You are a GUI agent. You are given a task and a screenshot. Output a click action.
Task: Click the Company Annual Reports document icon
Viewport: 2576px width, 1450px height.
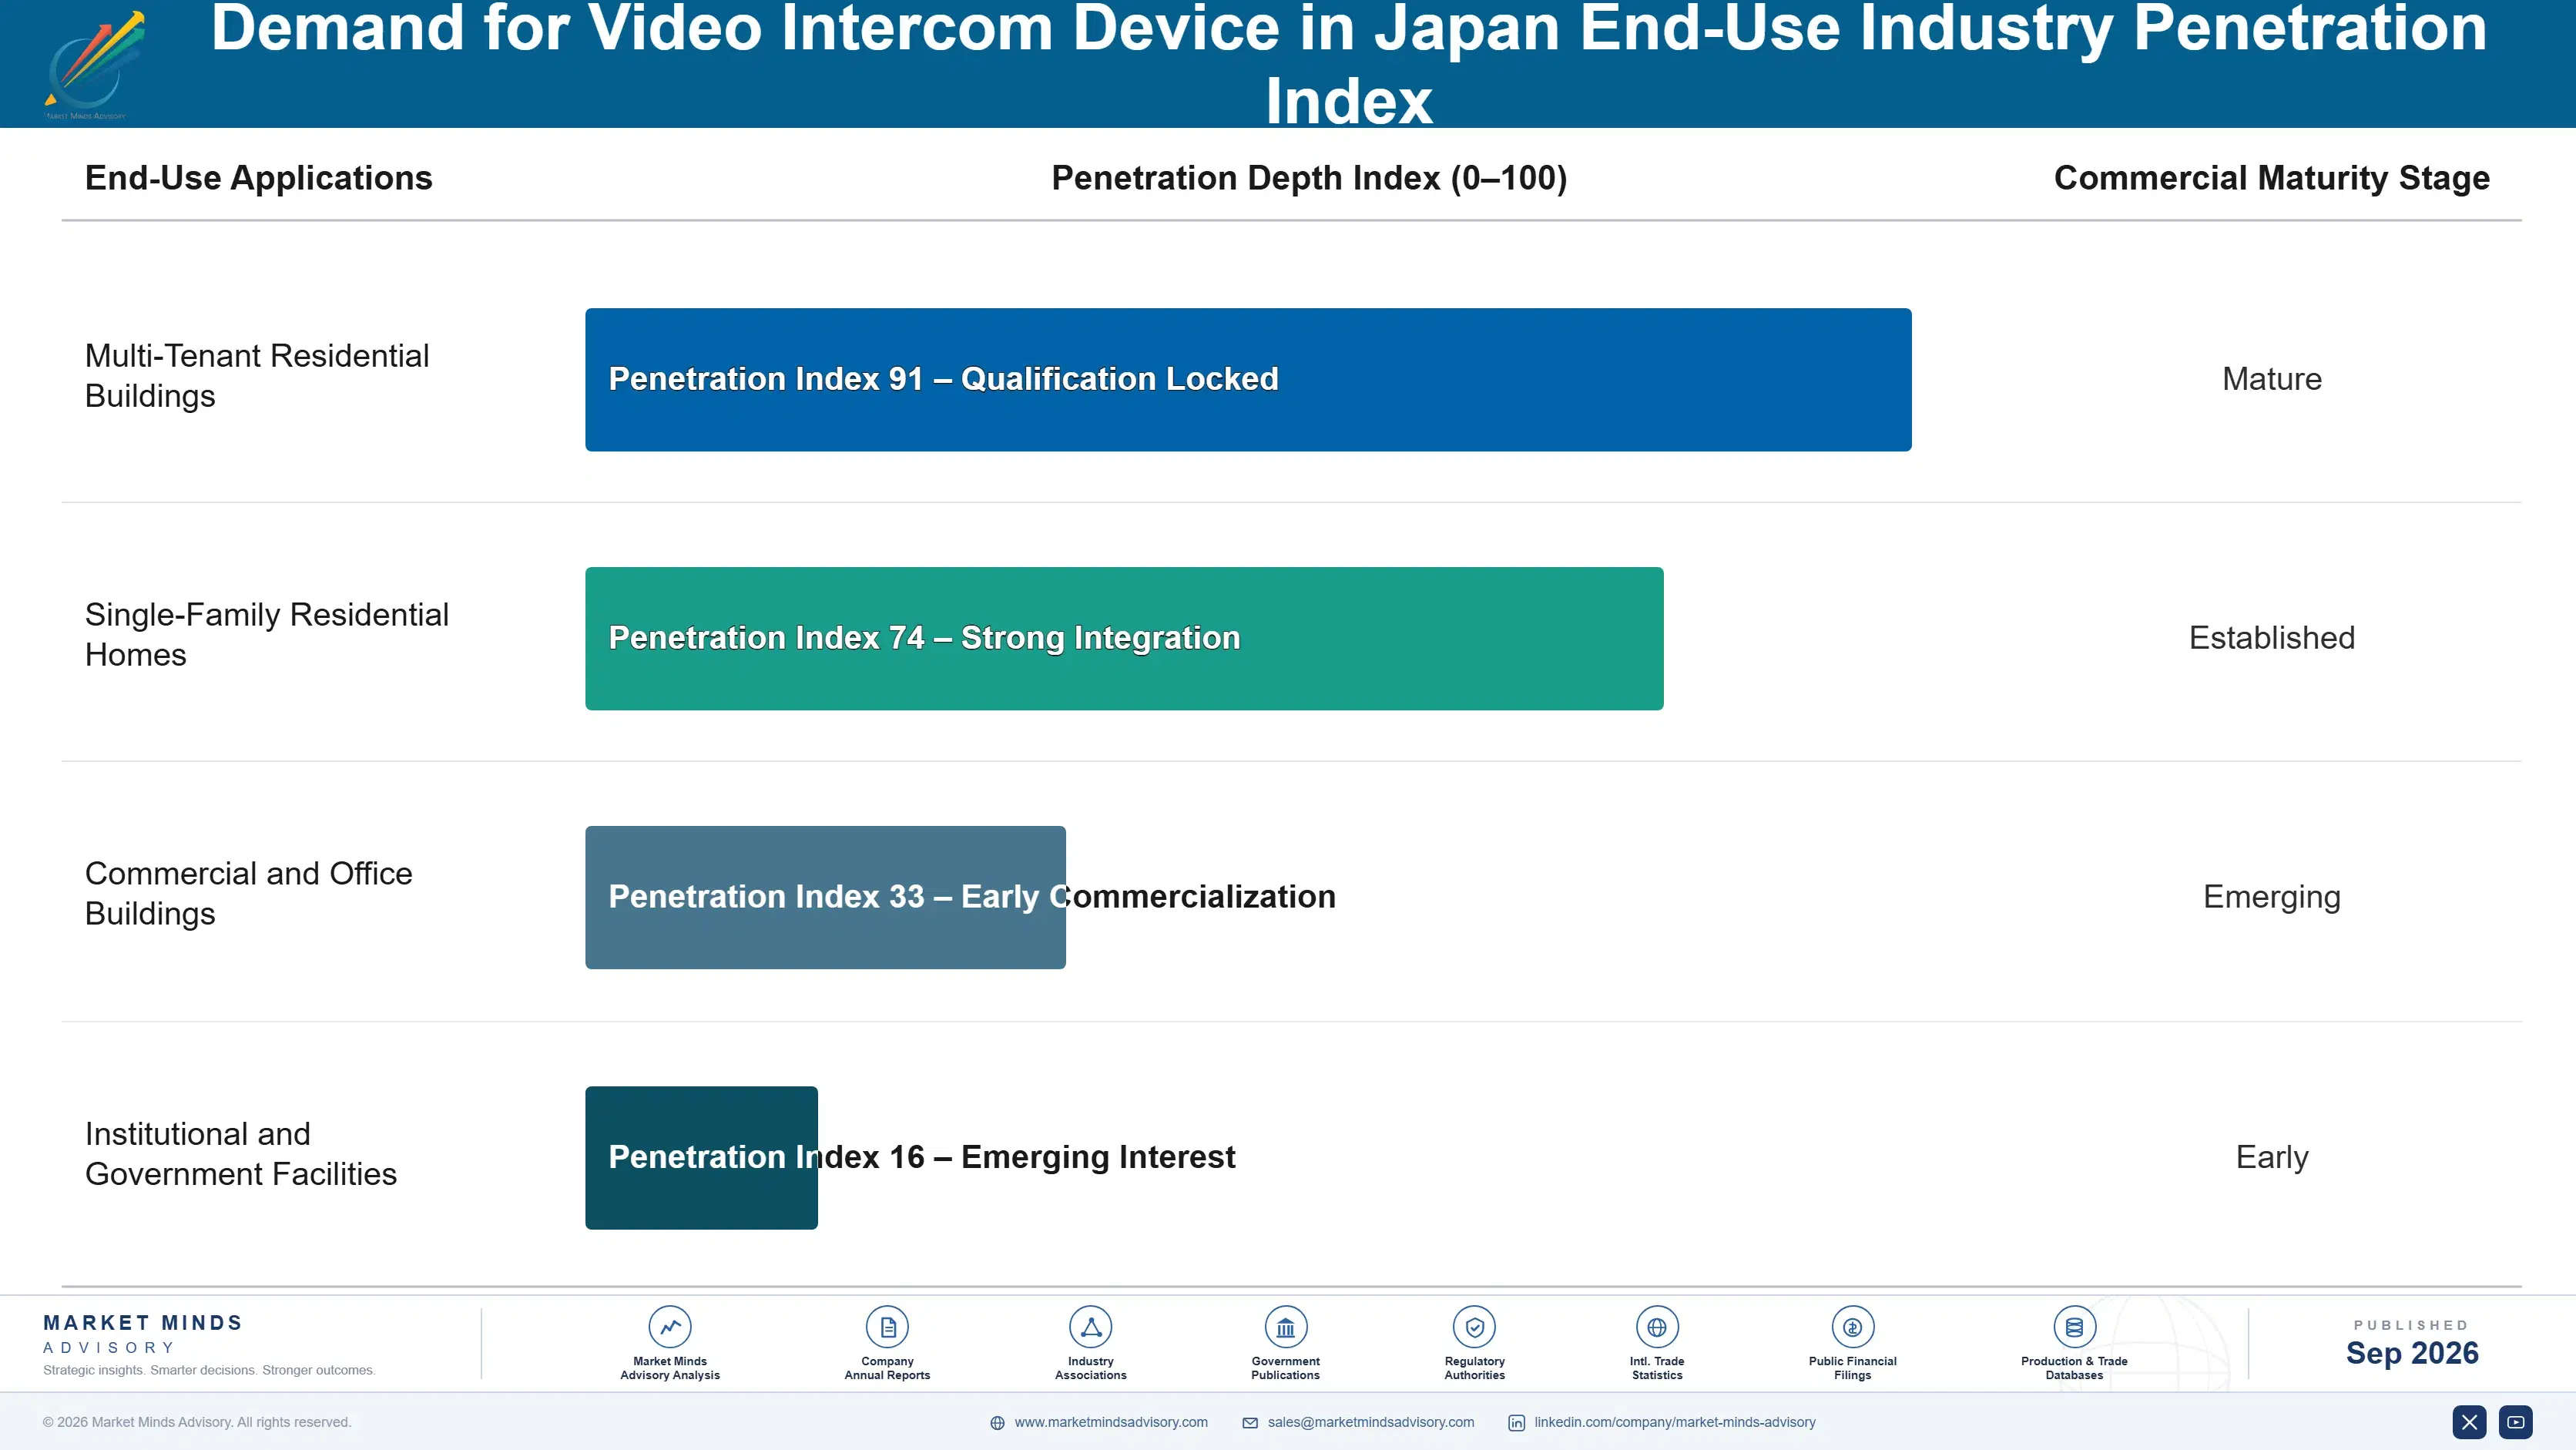click(887, 1327)
